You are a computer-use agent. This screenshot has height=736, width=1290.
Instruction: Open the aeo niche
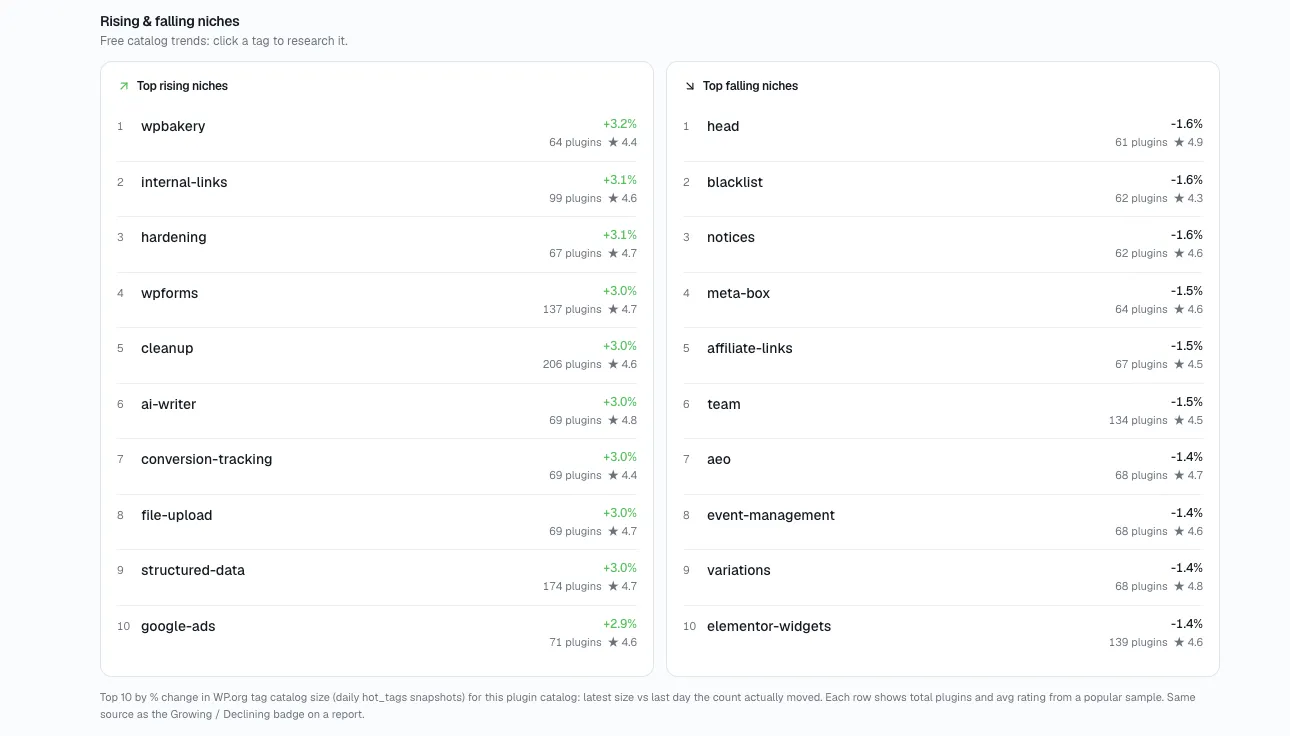(x=719, y=459)
